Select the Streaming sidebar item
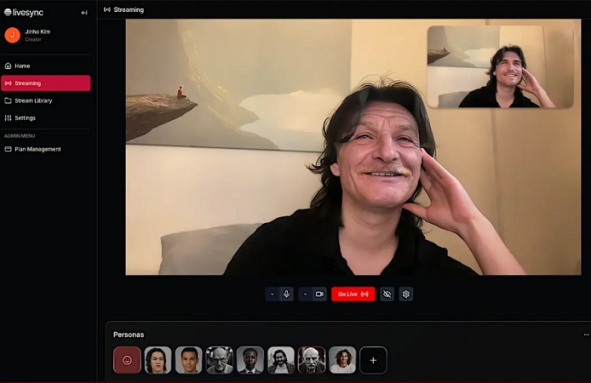The height and width of the screenshot is (383, 591). click(46, 83)
